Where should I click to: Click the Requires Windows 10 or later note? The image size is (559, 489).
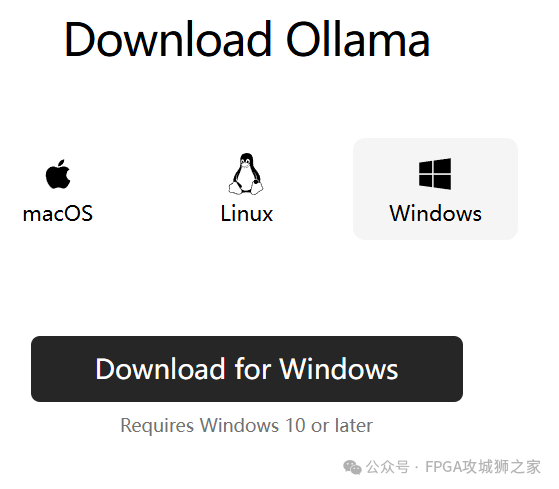point(247,426)
